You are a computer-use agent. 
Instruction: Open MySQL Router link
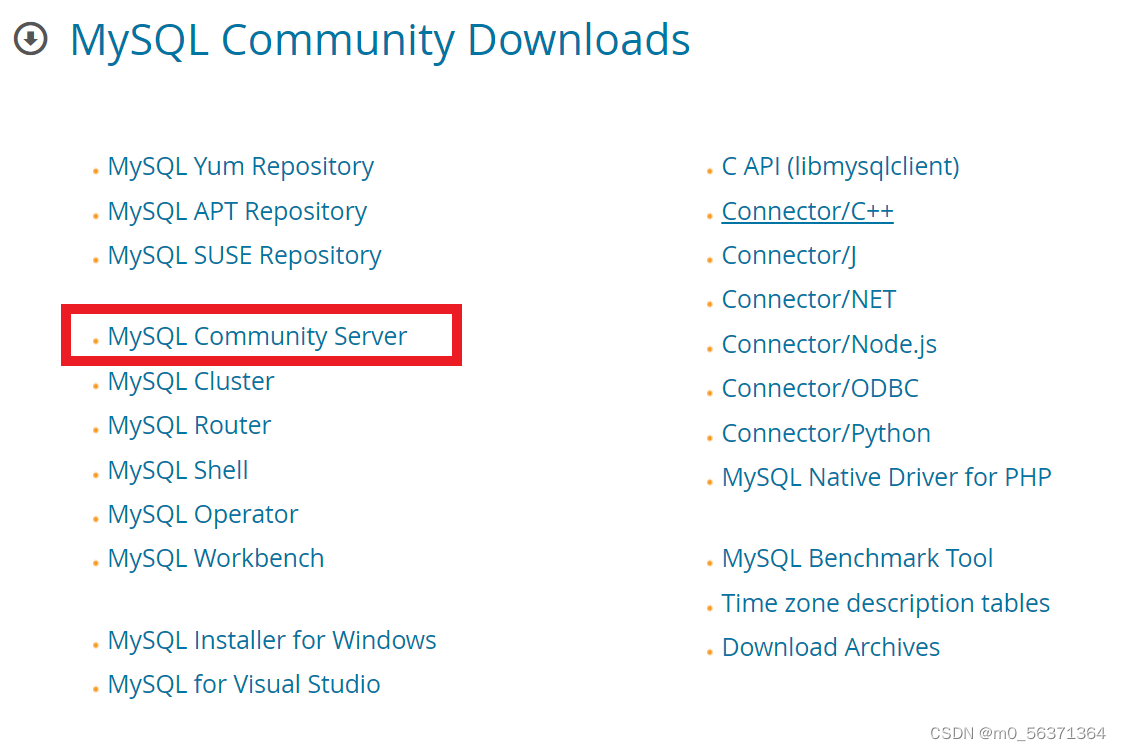pos(189,426)
